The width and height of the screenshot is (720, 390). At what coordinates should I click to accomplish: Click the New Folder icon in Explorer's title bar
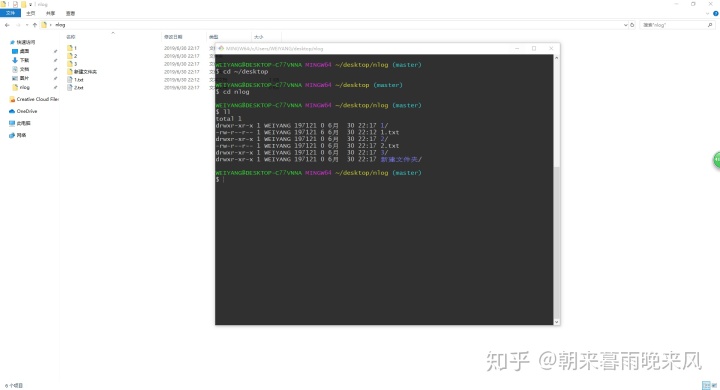coord(23,4)
